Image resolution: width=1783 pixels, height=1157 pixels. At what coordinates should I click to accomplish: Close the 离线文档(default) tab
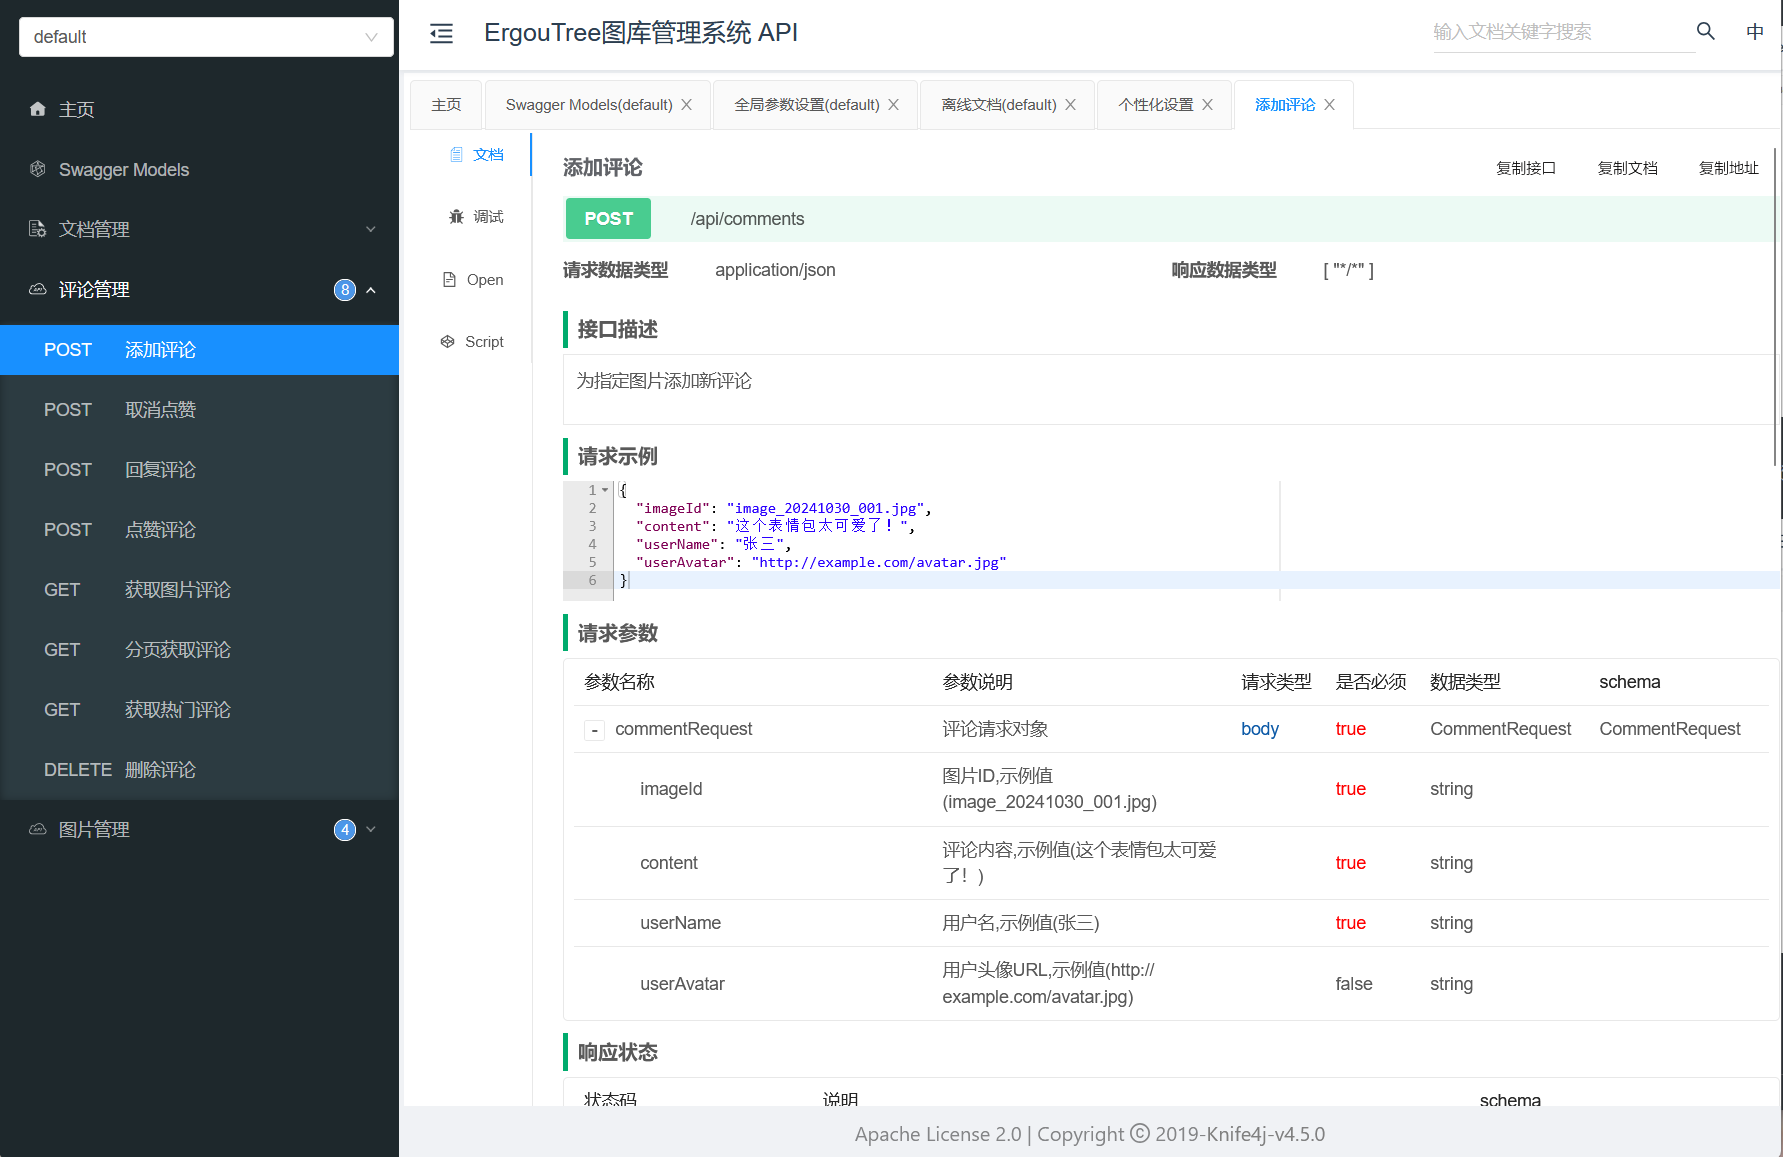1071,105
